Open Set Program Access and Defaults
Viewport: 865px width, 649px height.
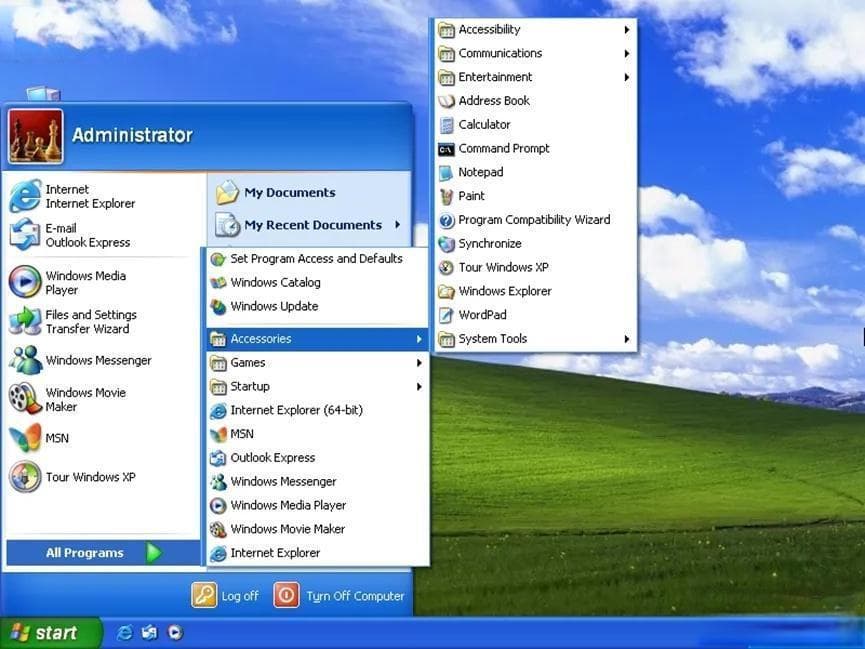[x=318, y=259]
